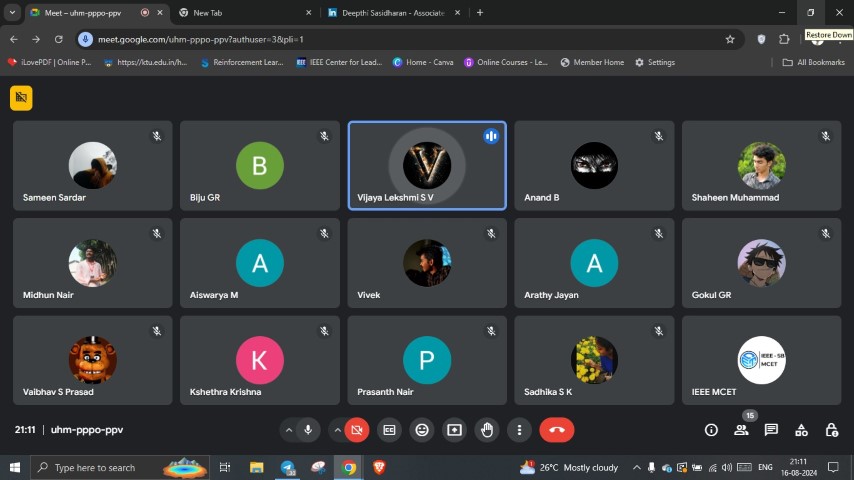Expand video settings arrow beside camera
Image resolution: width=854 pixels, height=480 pixels.
tap(337, 430)
